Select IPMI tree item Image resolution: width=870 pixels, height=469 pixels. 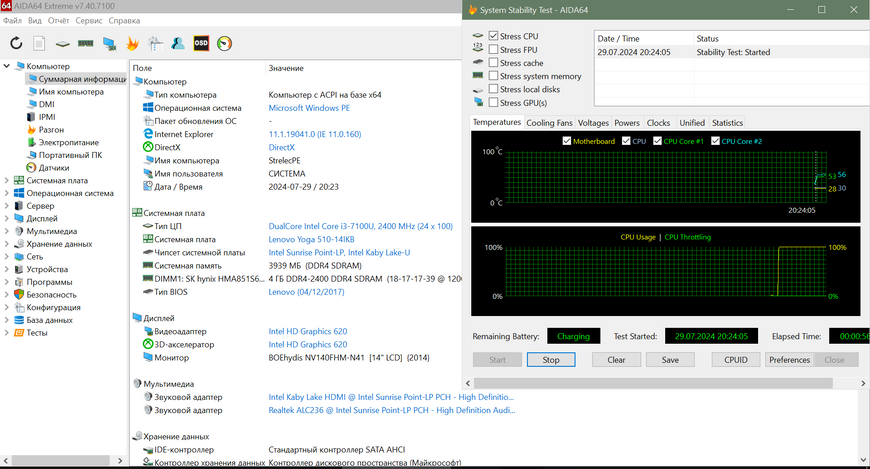(x=47, y=117)
